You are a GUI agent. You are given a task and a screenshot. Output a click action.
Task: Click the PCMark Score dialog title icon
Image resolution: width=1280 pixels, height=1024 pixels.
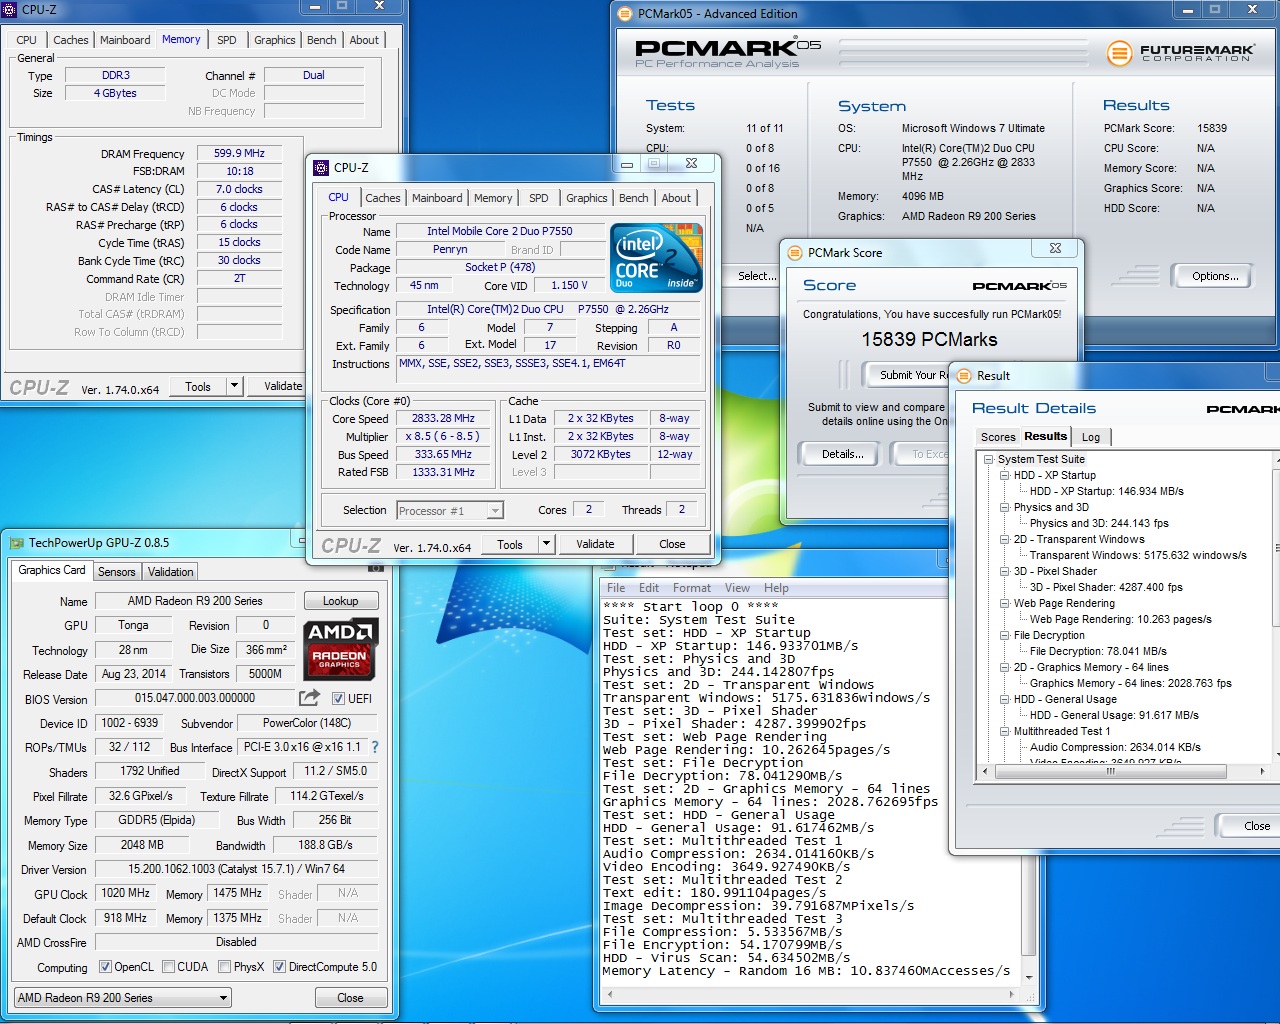coord(795,253)
